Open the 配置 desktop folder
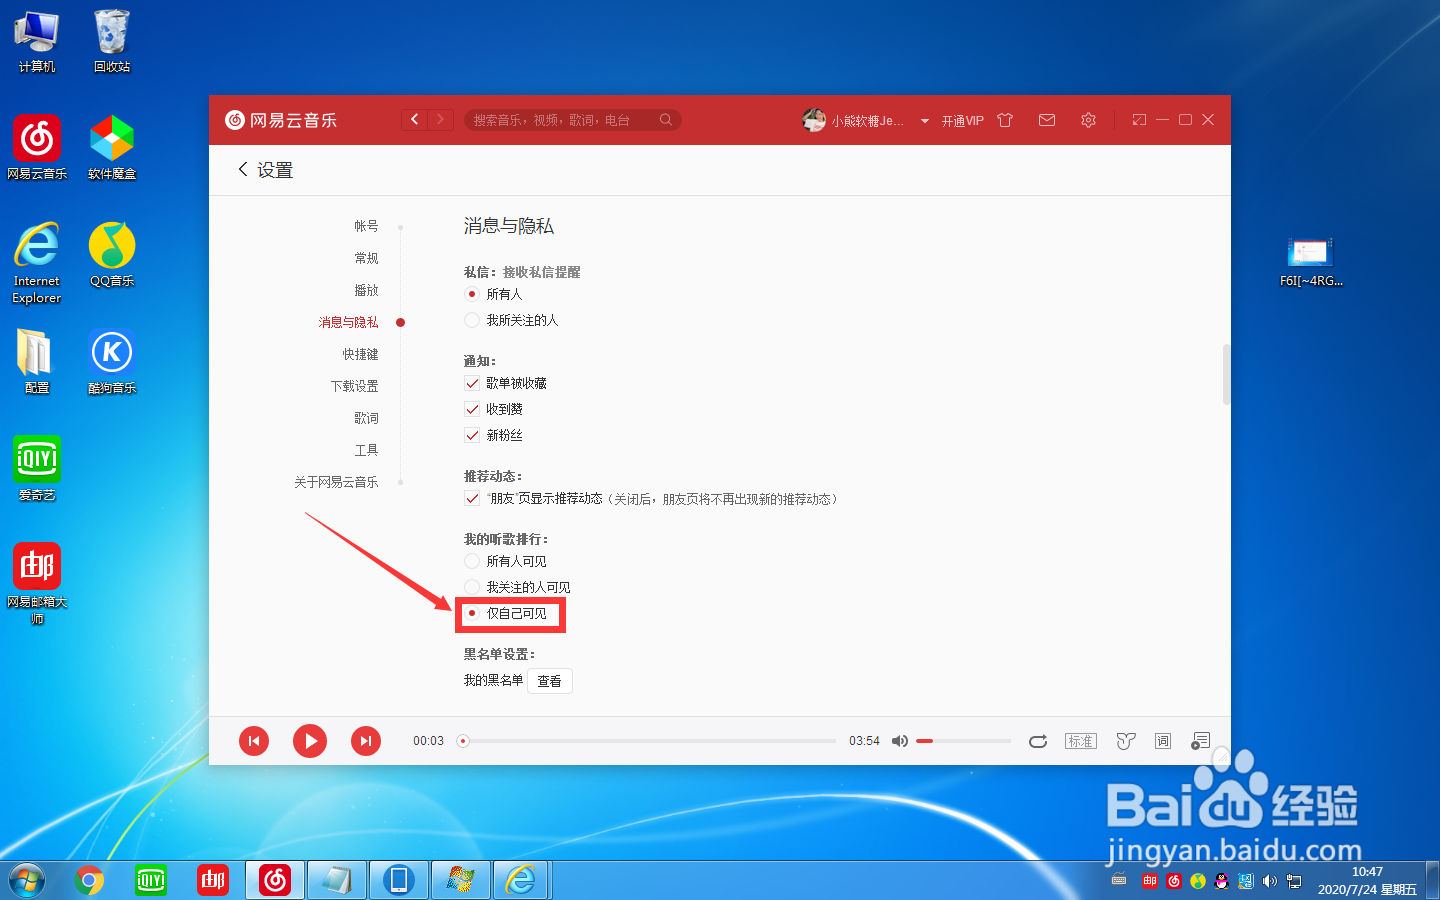 [x=37, y=361]
